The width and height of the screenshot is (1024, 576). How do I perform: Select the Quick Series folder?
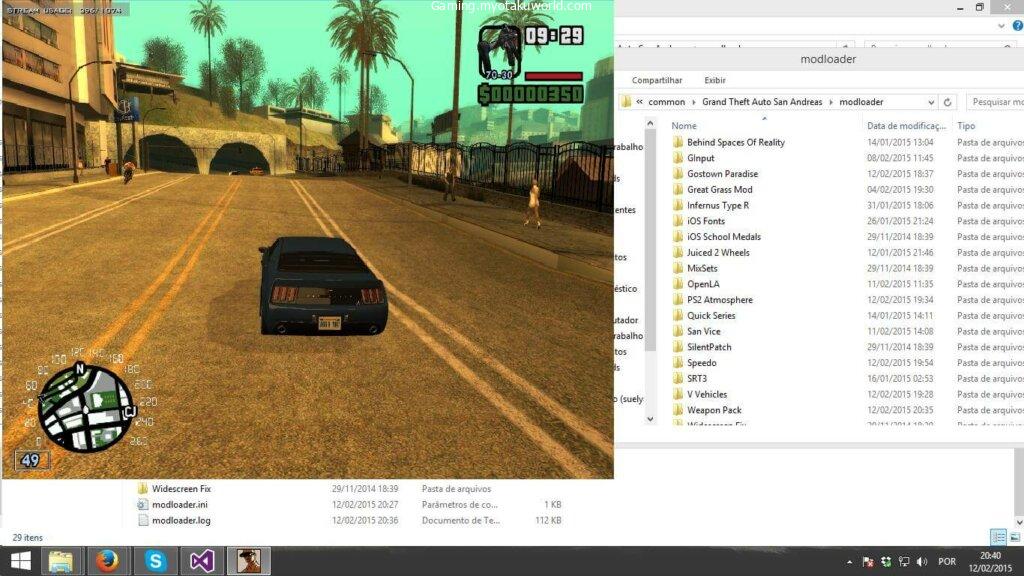click(711, 315)
